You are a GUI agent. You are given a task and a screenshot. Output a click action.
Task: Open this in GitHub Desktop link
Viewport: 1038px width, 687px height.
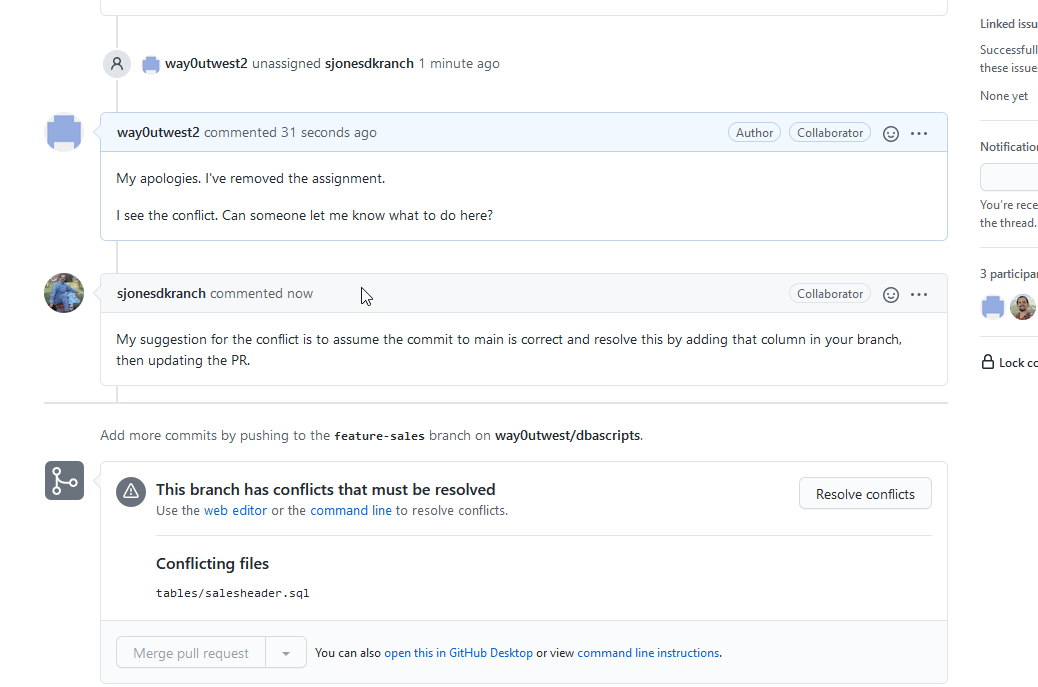point(458,653)
